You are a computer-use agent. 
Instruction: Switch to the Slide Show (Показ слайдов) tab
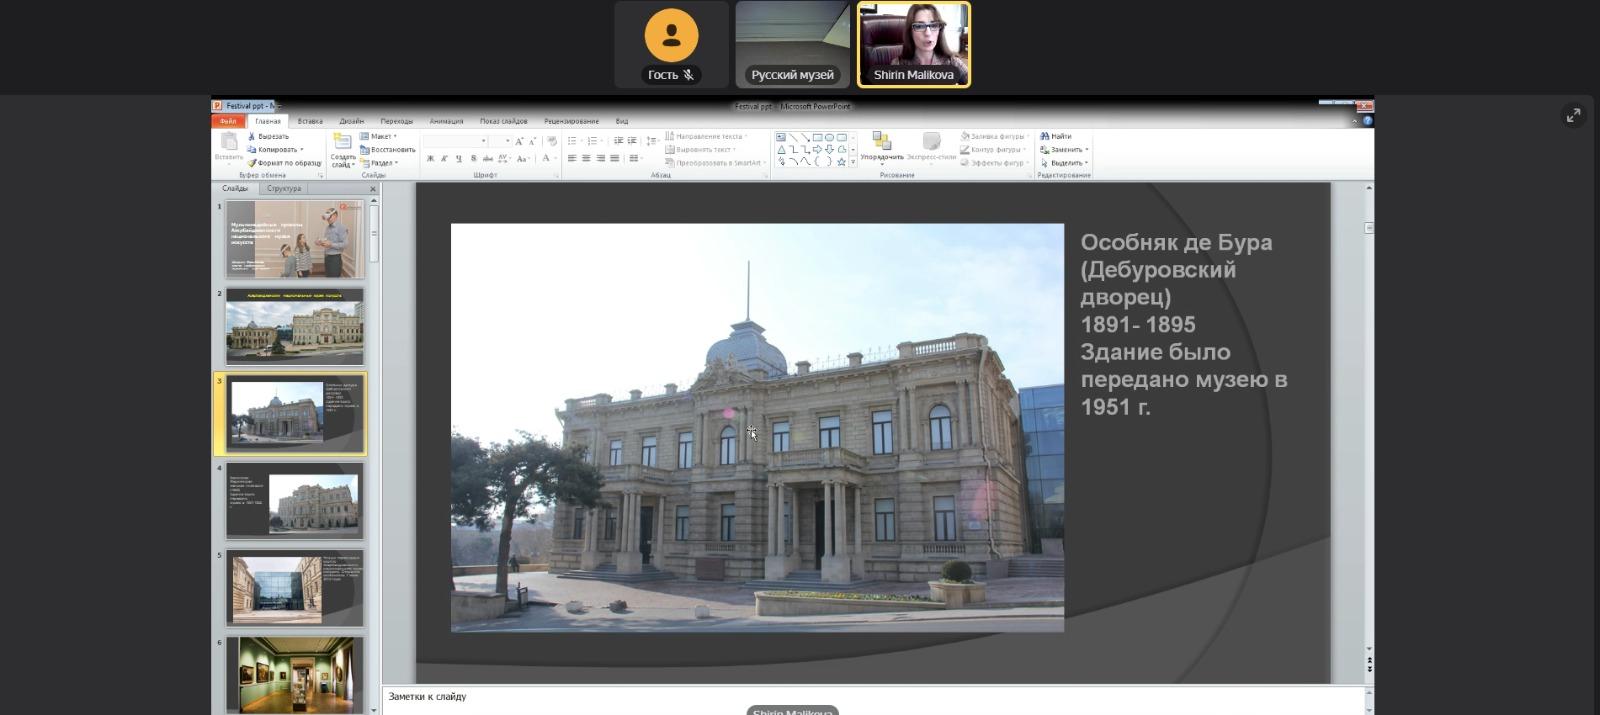coord(504,121)
